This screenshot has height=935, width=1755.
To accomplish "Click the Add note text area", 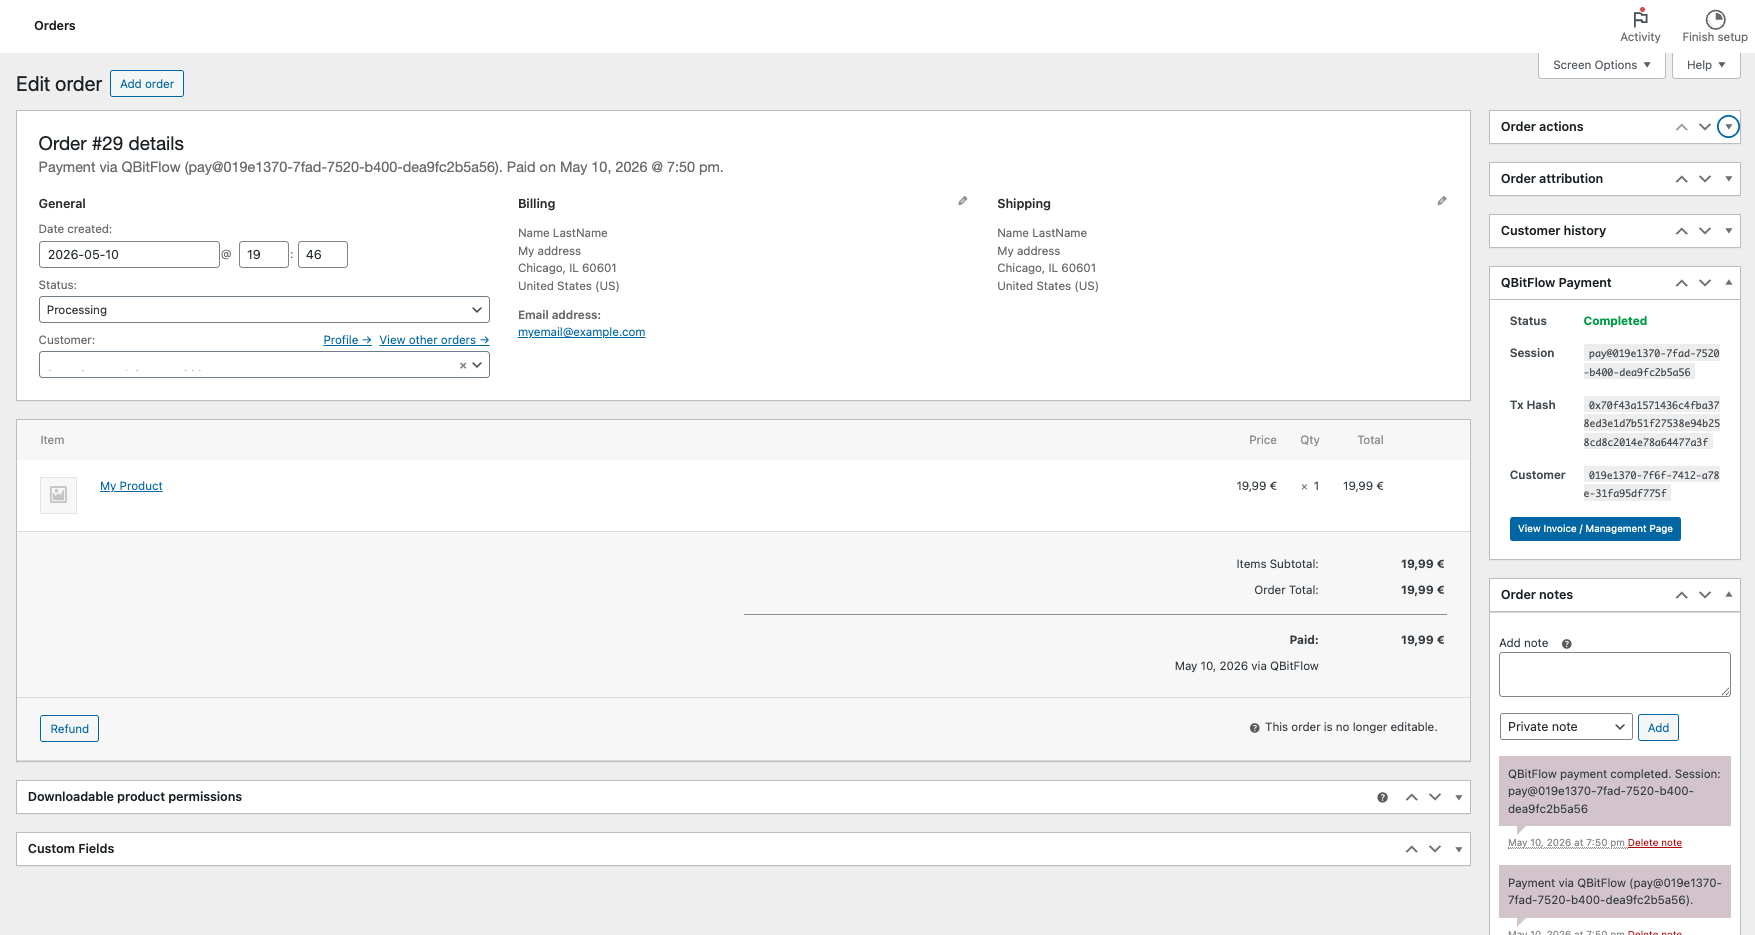I will pyautogui.click(x=1614, y=675).
